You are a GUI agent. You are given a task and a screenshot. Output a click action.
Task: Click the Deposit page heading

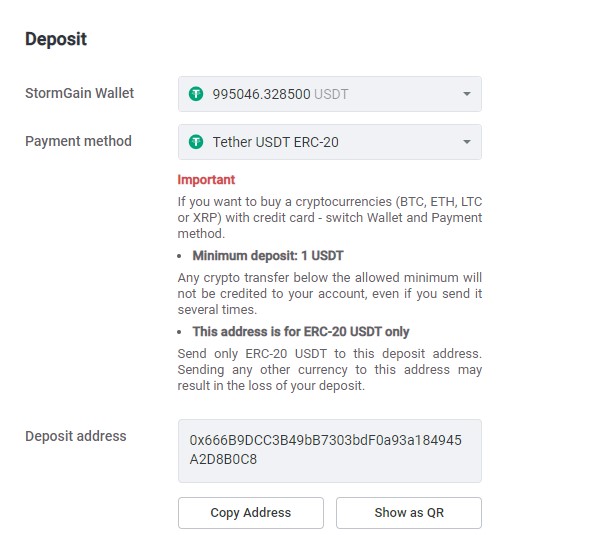[x=56, y=40]
